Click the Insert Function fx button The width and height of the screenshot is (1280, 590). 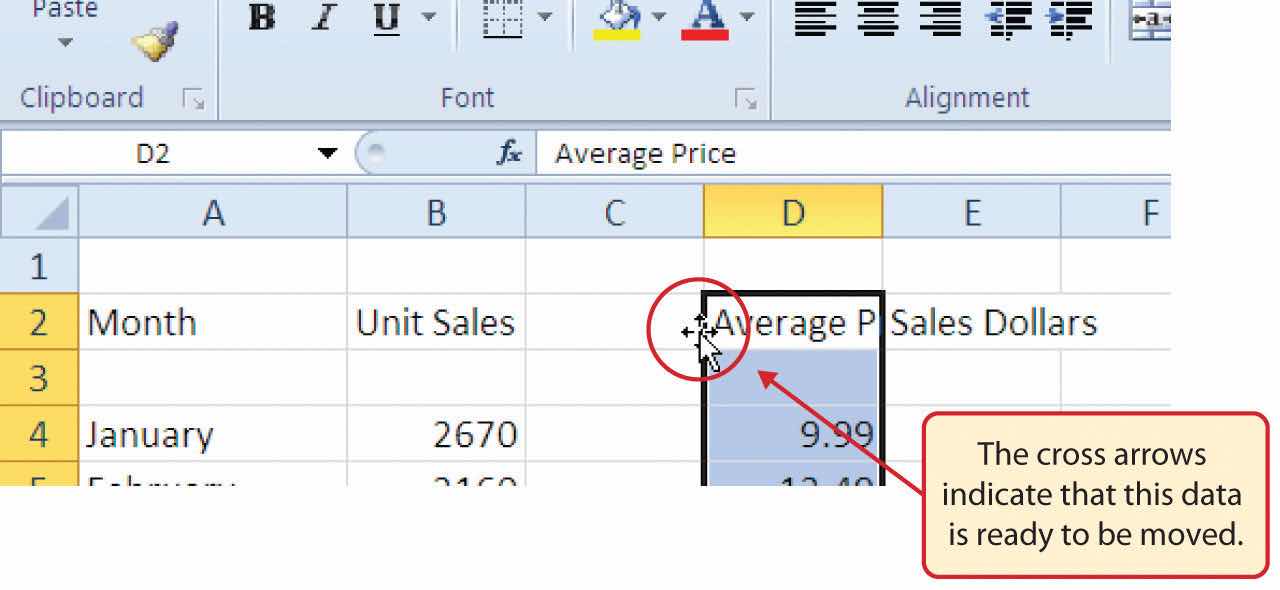(x=509, y=153)
